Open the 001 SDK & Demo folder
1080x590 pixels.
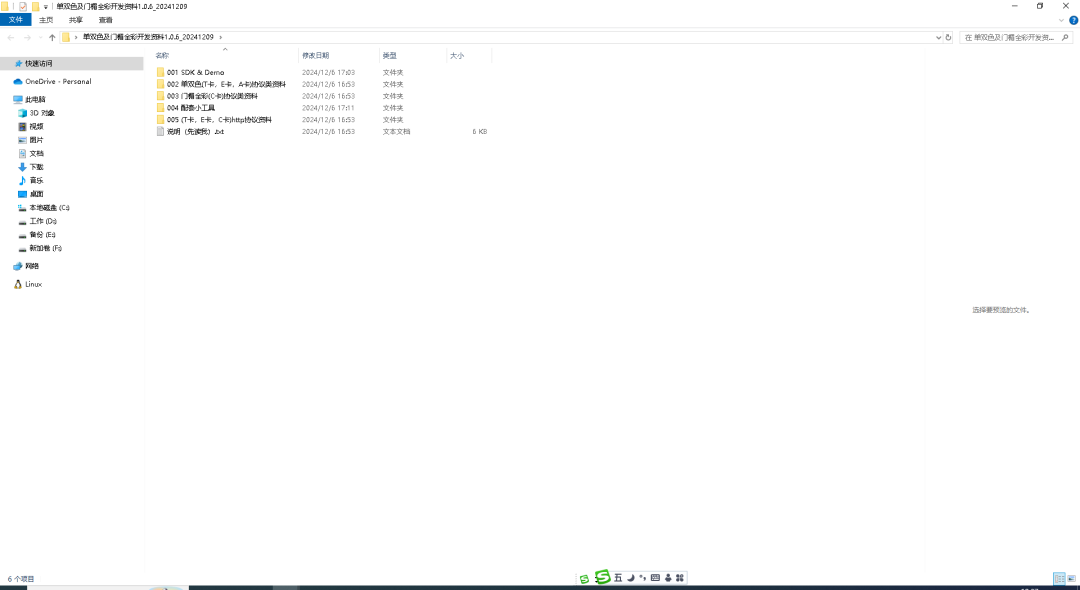coord(195,72)
